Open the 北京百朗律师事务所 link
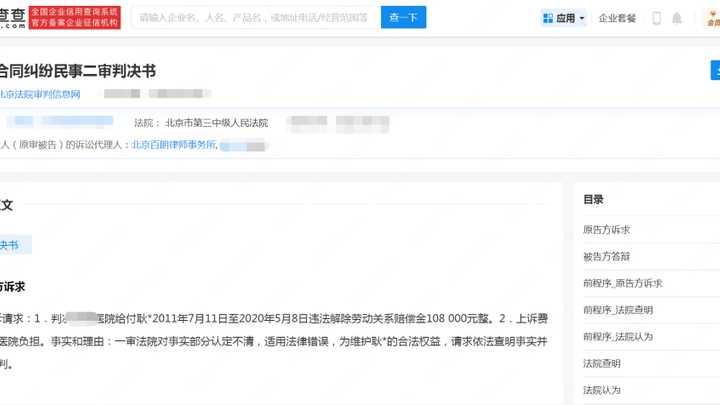 coord(173,145)
